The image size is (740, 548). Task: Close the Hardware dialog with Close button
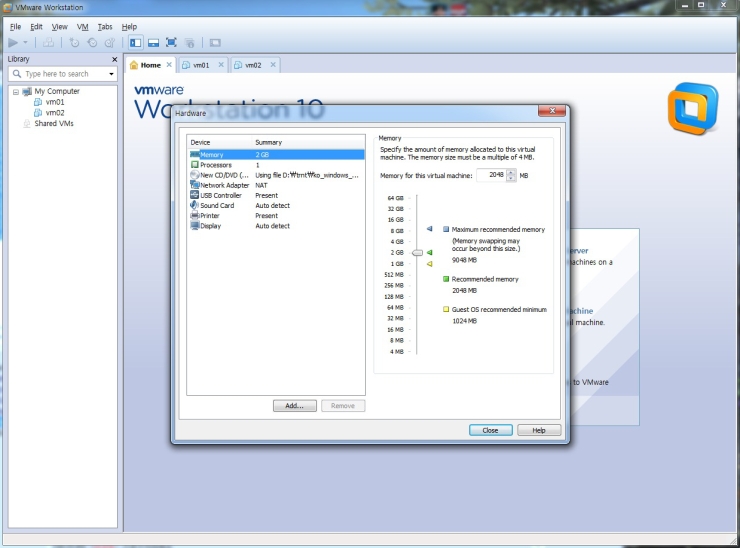click(x=490, y=430)
